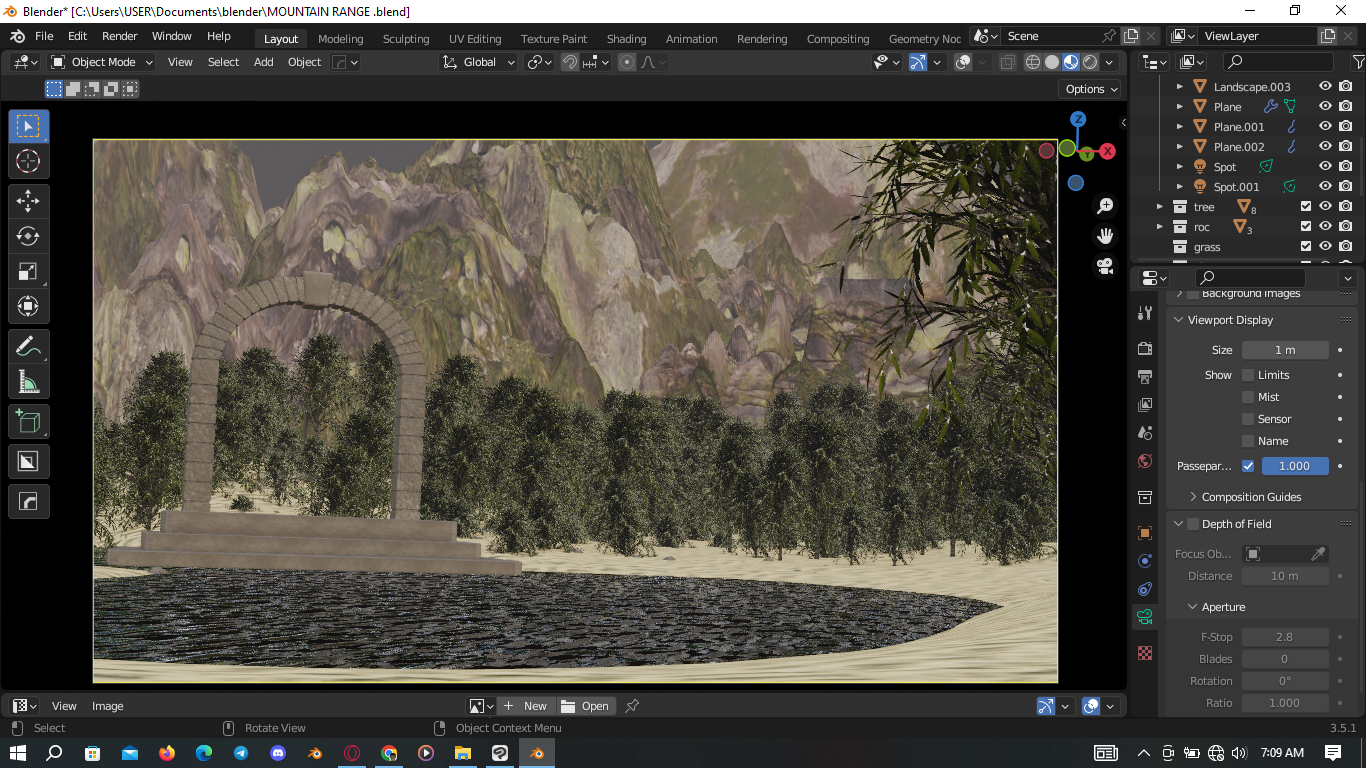Viewport: 1366px width, 768px height.
Task: Select the Select Box tool
Action: pyautogui.click(x=28, y=127)
